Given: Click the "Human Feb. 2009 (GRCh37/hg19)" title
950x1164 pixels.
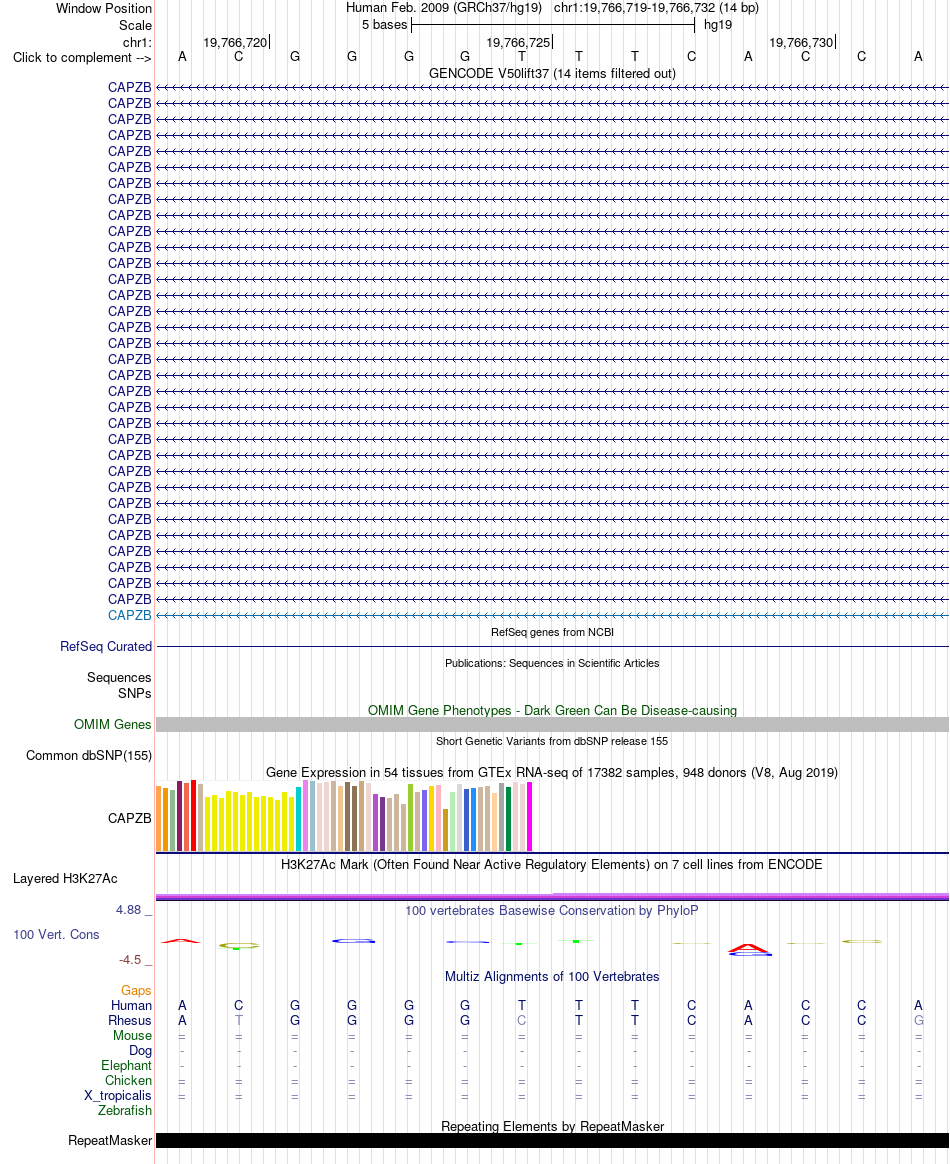Looking at the screenshot, I should (x=444, y=8).
